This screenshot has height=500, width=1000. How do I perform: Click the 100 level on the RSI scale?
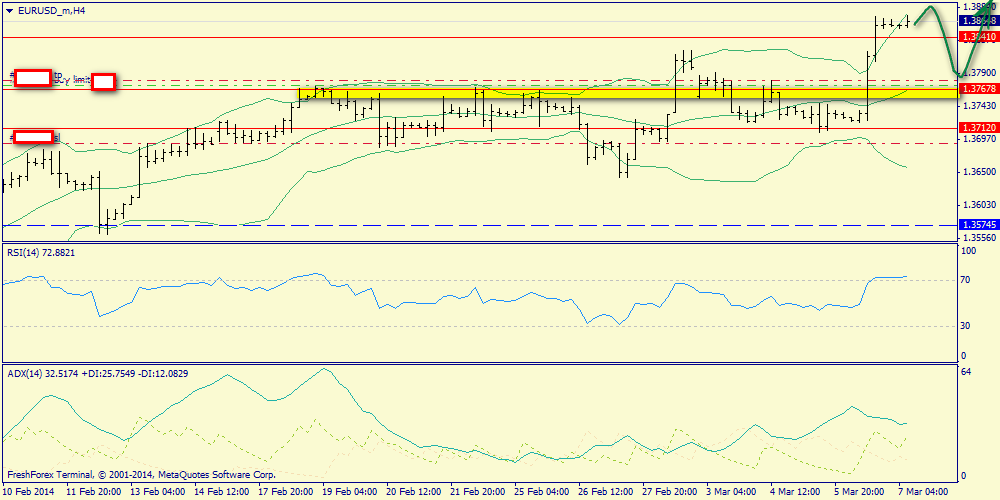[x=969, y=252]
